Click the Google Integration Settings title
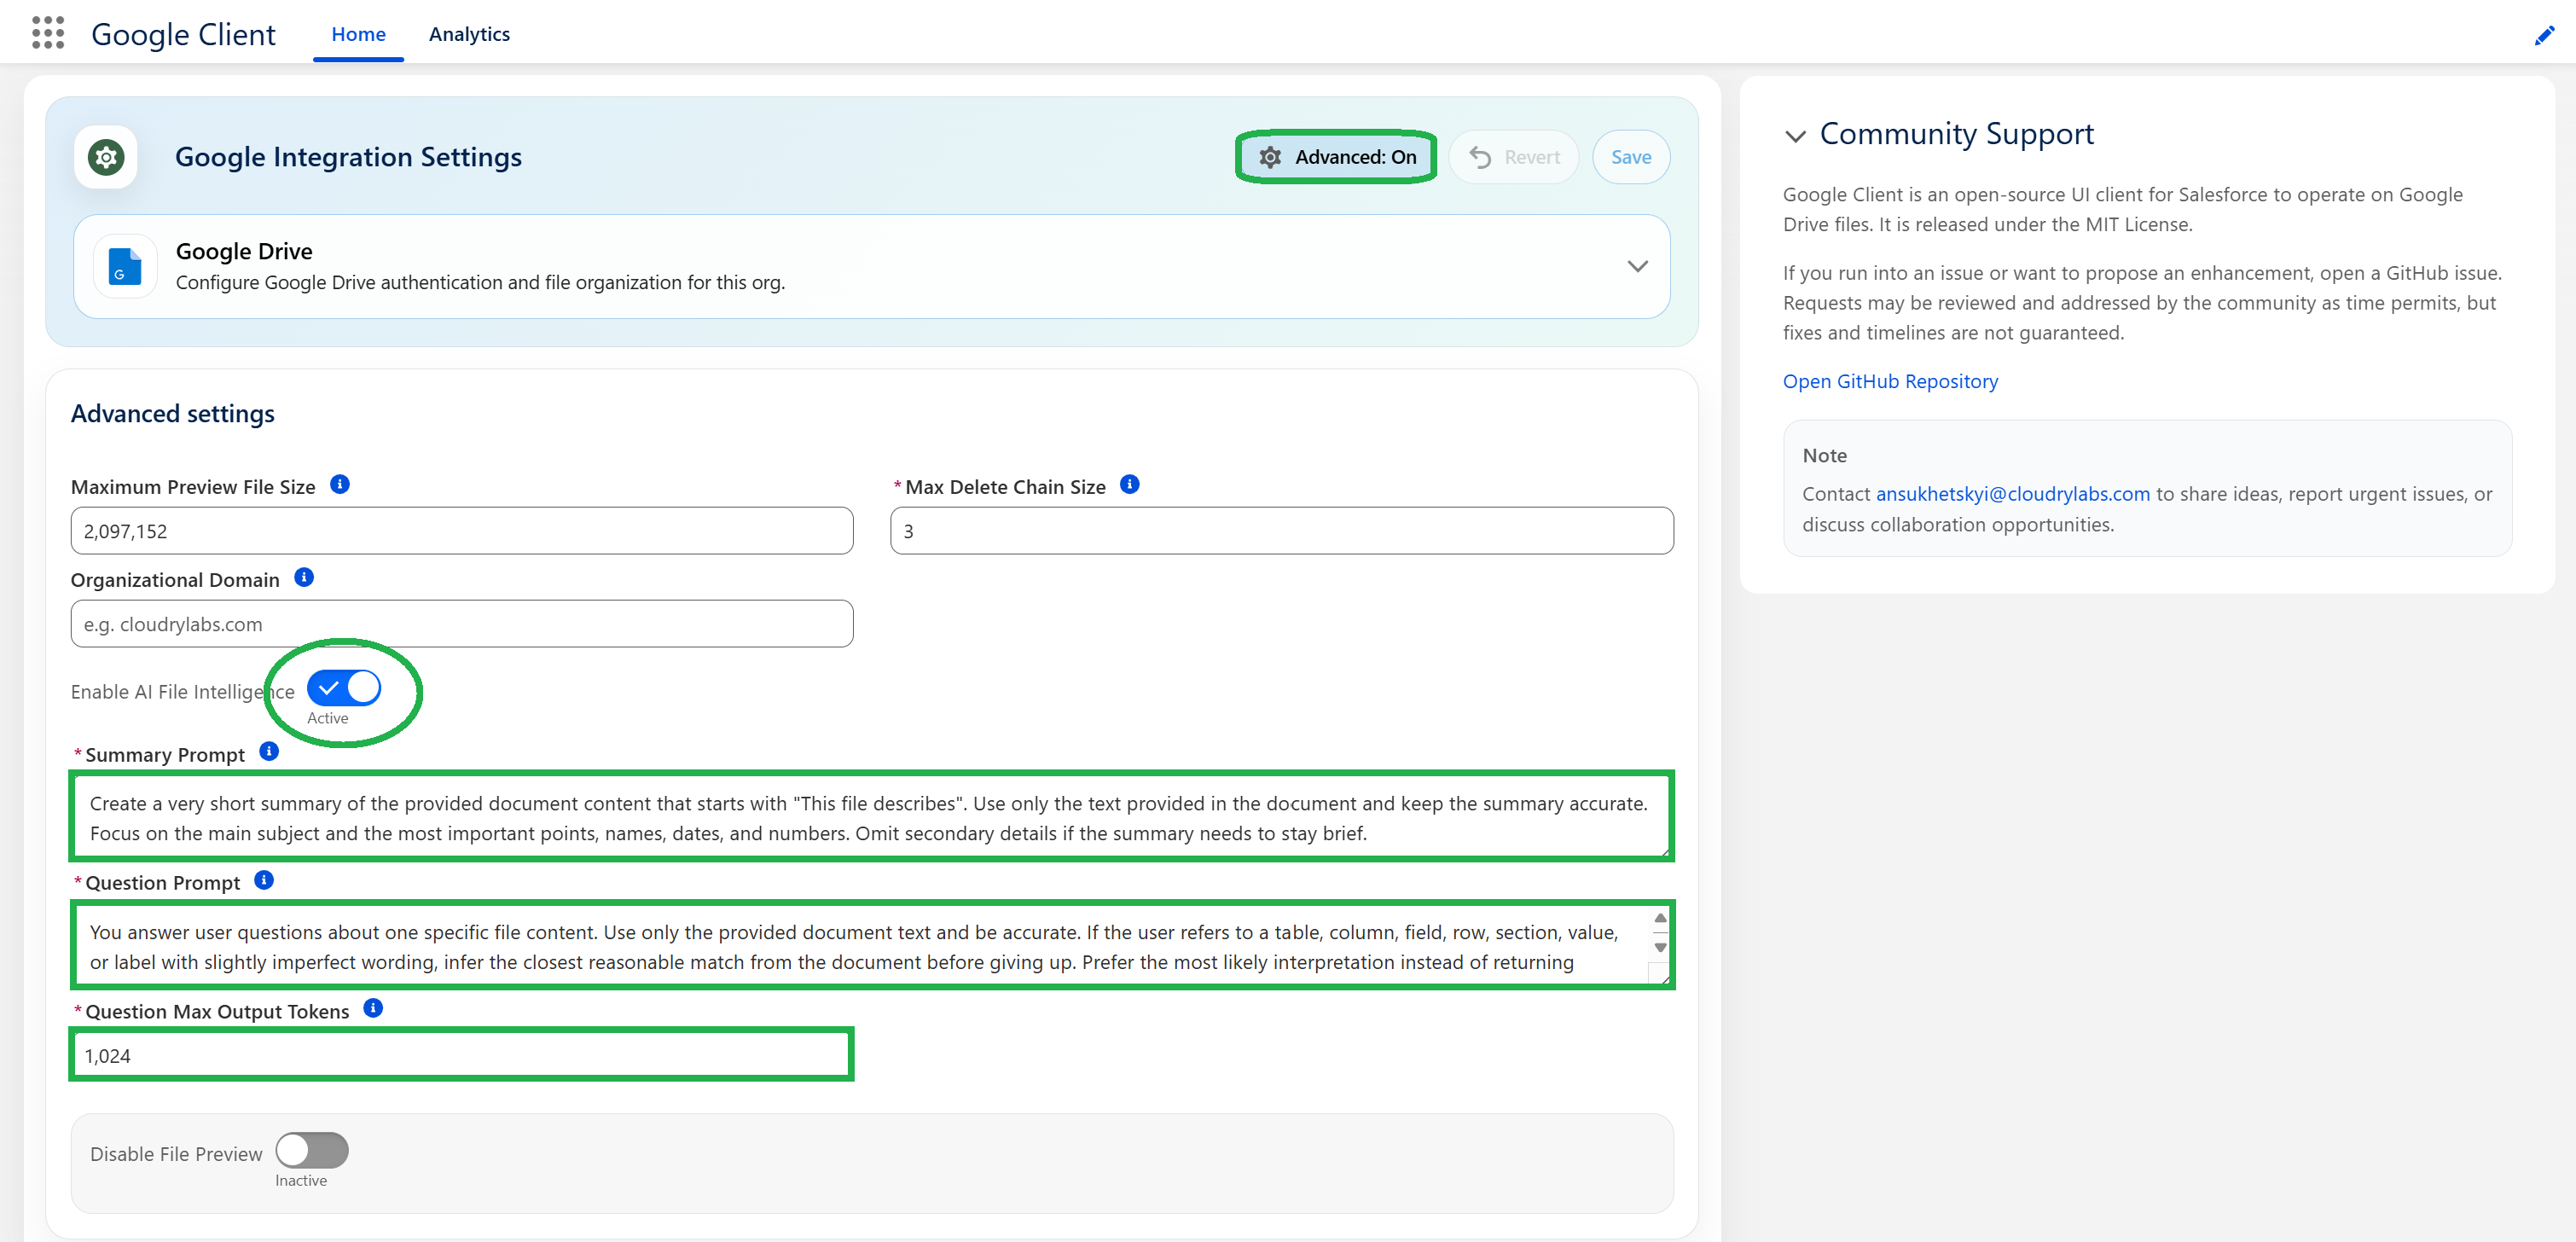Viewport: 2576px width, 1242px height. pyautogui.click(x=348, y=157)
